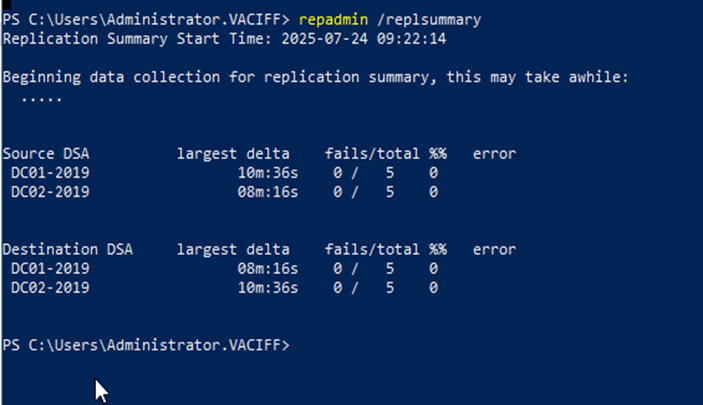Image resolution: width=703 pixels, height=405 pixels.
Task: Click the Destination DSA column header
Action: tap(67, 249)
